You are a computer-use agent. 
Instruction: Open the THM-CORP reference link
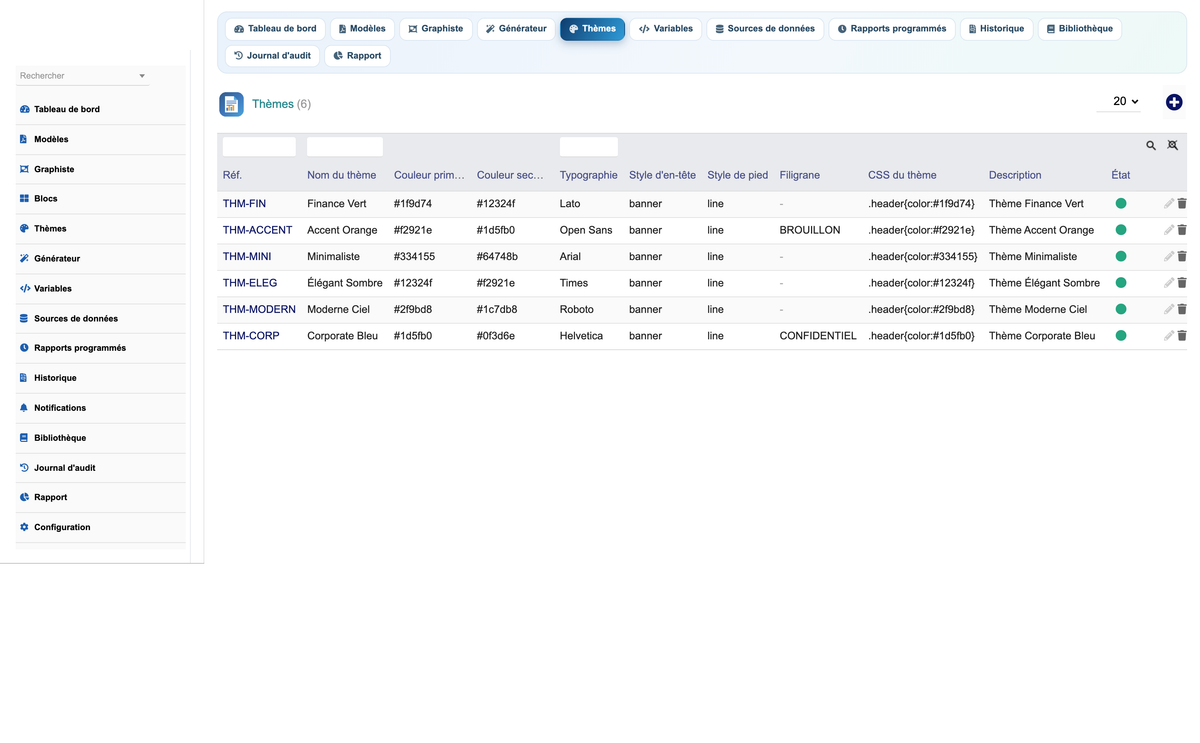pos(251,336)
